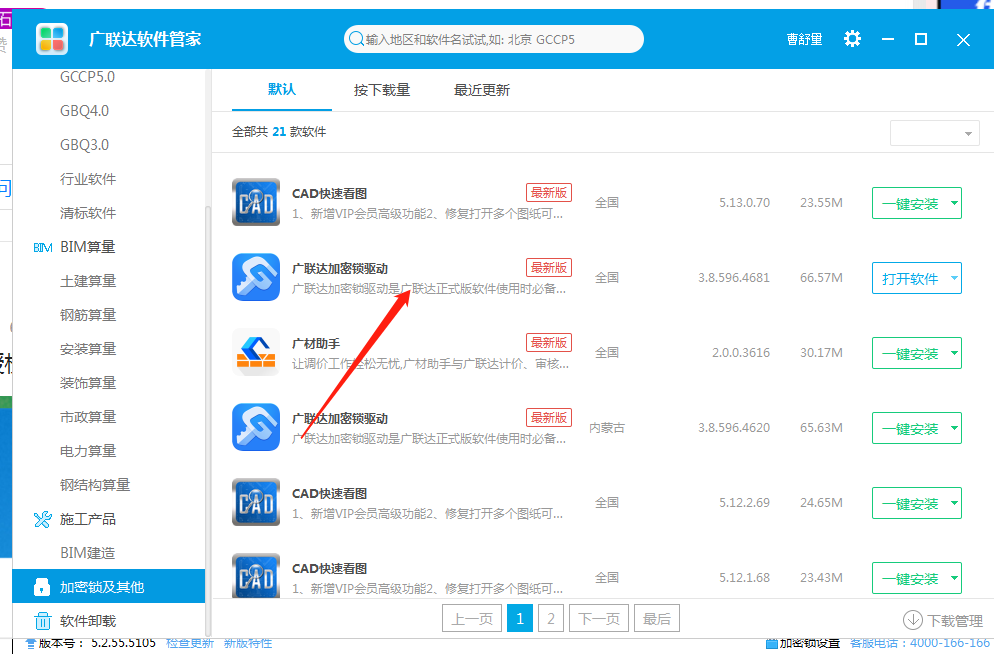Expand the 打开软件 dropdown arrow
Viewport: 994px width, 654px height.
[x=954, y=278]
